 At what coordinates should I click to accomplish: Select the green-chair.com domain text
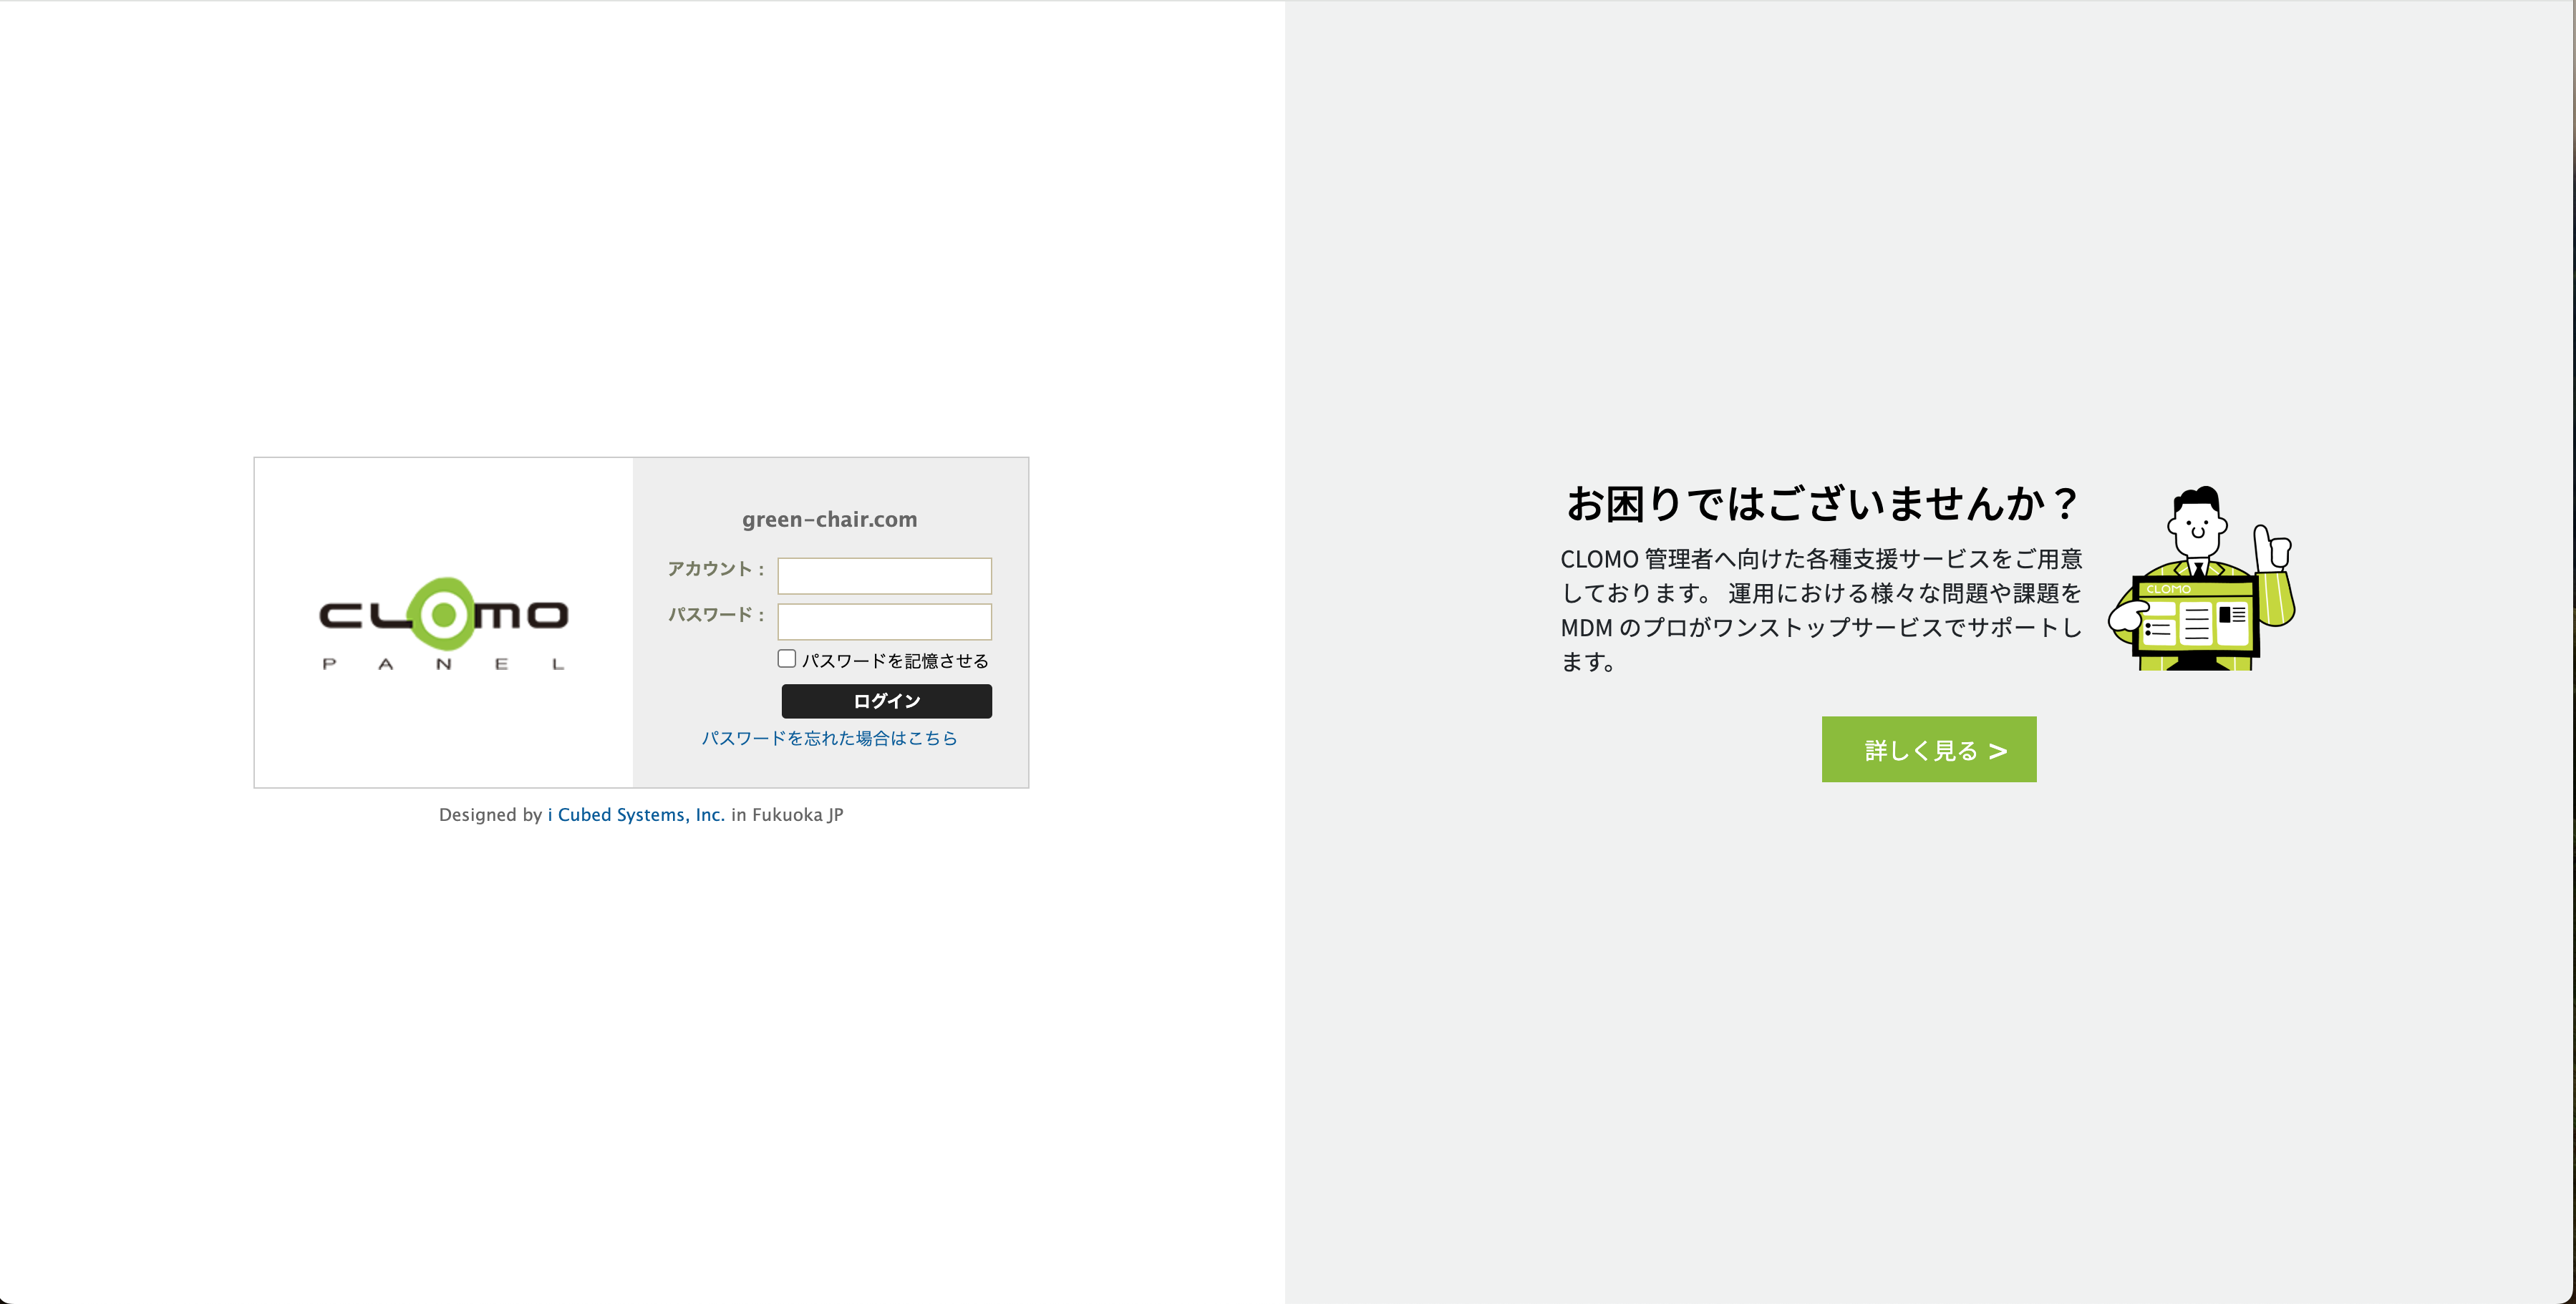tap(829, 519)
